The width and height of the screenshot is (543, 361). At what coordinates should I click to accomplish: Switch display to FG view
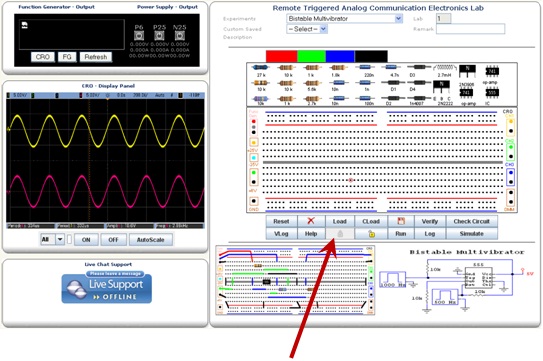(67, 57)
